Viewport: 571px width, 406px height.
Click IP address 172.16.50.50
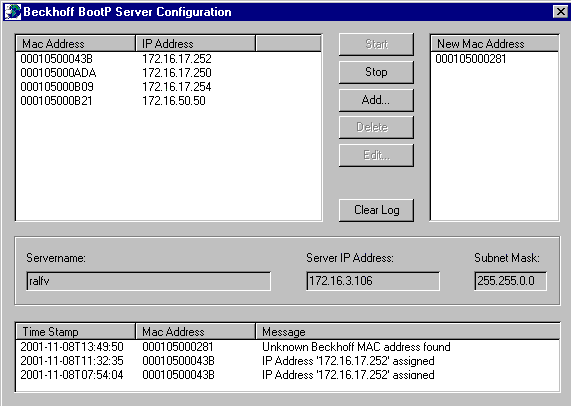pos(174,100)
